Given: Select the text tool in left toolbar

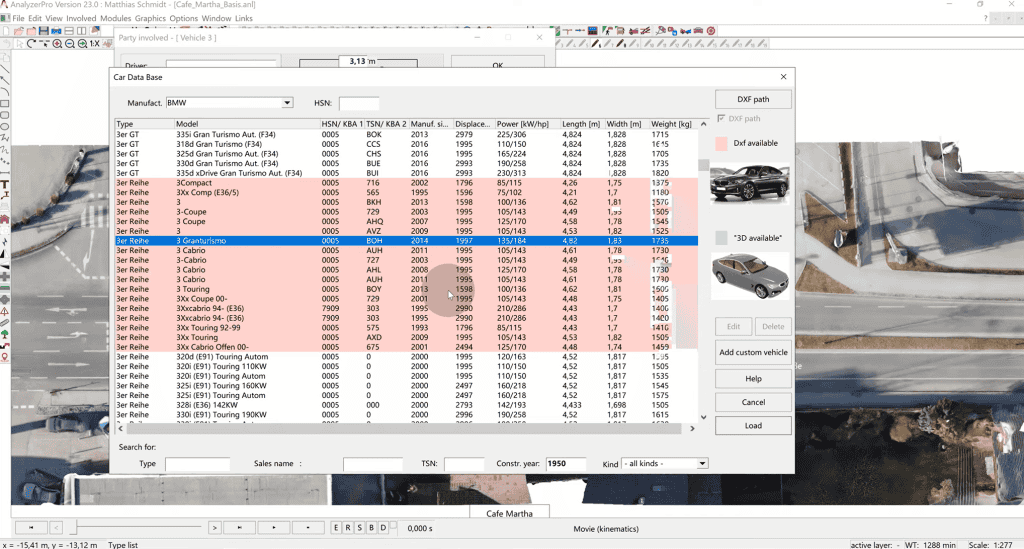Looking at the screenshot, I should tap(6, 184).
